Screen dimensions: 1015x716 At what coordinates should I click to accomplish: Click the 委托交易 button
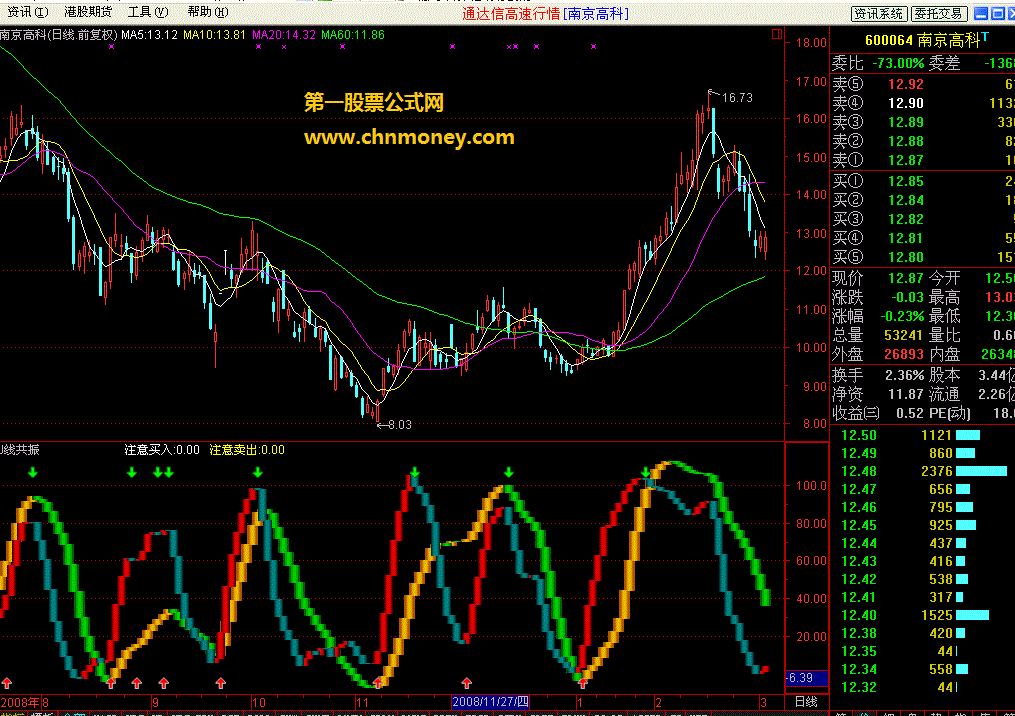pyautogui.click(x=939, y=14)
